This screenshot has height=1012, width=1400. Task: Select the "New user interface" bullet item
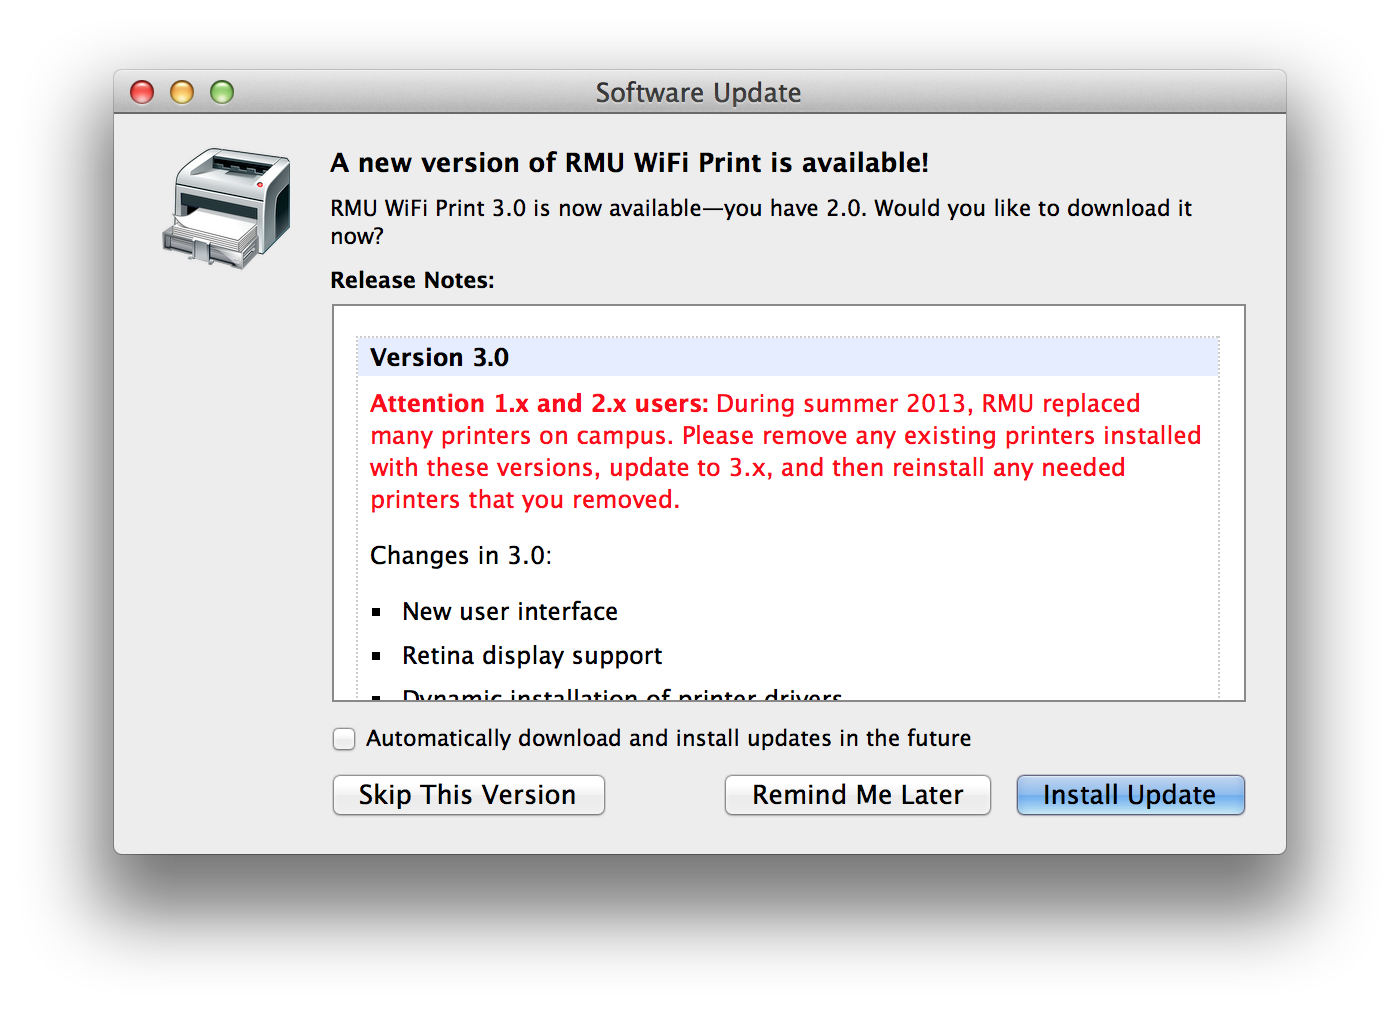click(509, 612)
